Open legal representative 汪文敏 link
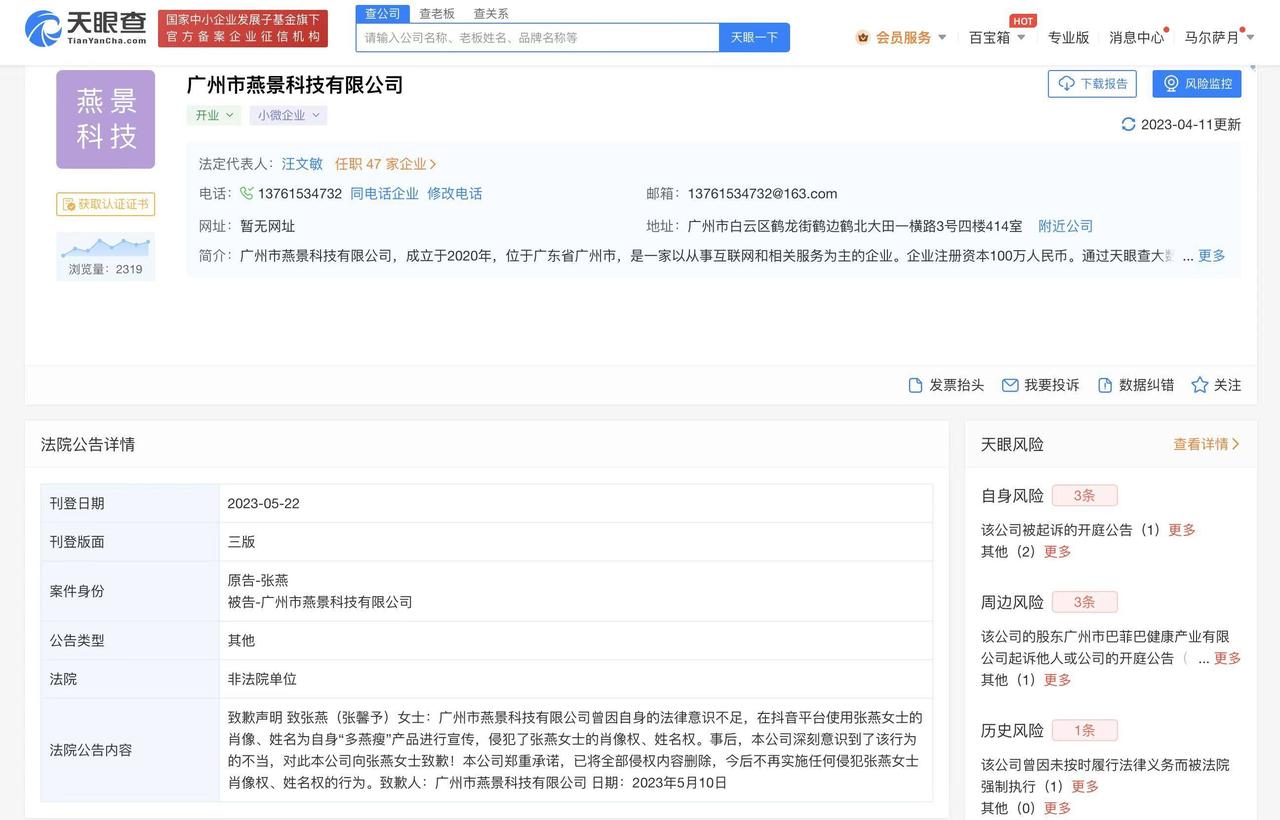 pyautogui.click(x=302, y=164)
